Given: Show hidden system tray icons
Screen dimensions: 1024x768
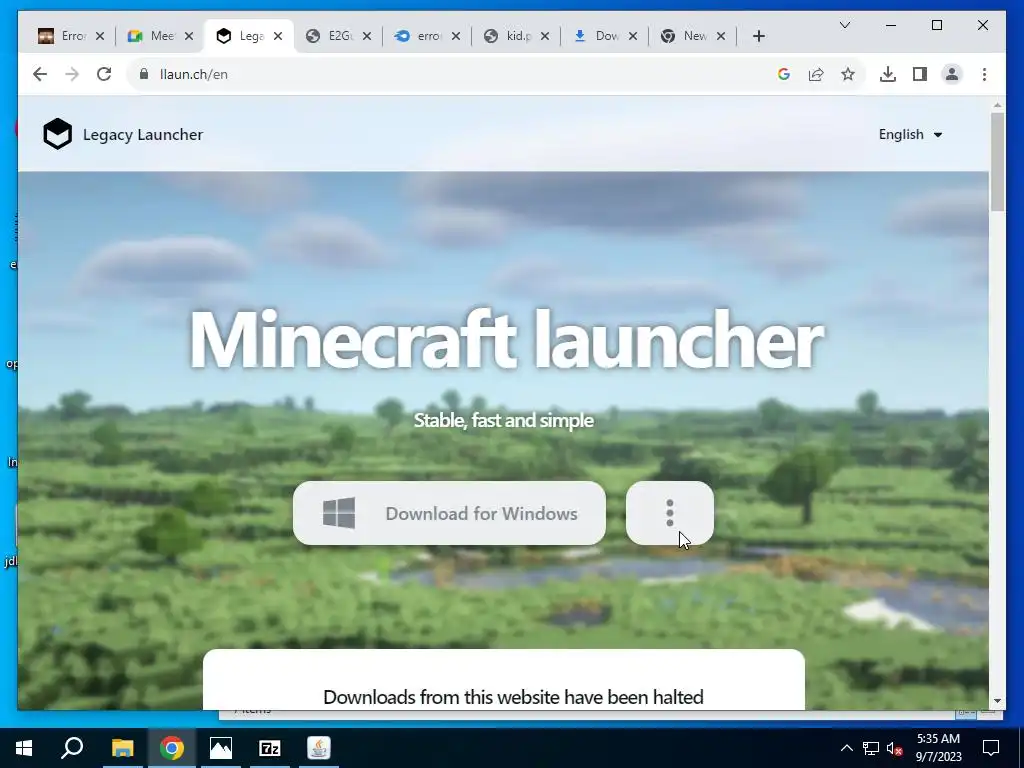Looking at the screenshot, I should [846, 748].
